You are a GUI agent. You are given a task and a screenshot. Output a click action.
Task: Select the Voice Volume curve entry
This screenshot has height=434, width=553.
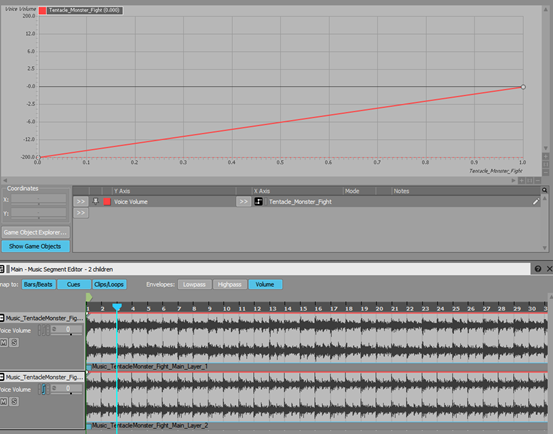[x=131, y=202]
